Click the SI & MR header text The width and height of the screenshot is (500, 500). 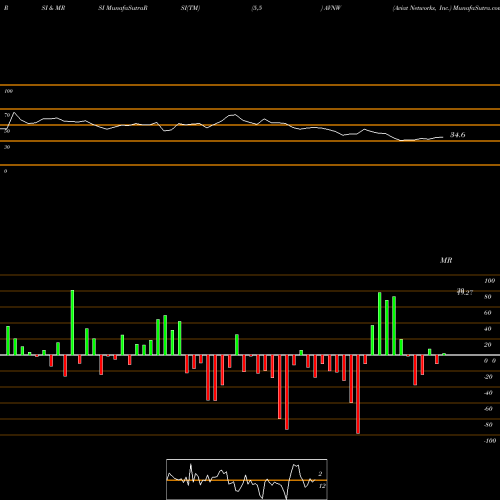pos(53,8)
